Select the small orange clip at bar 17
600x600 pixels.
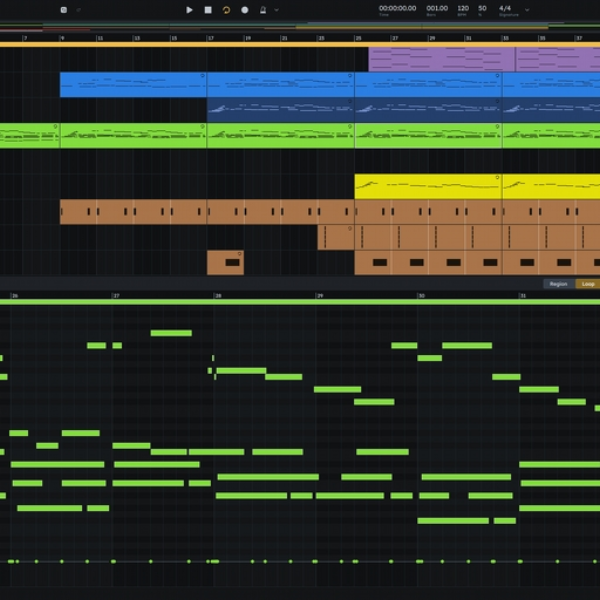pos(225,262)
